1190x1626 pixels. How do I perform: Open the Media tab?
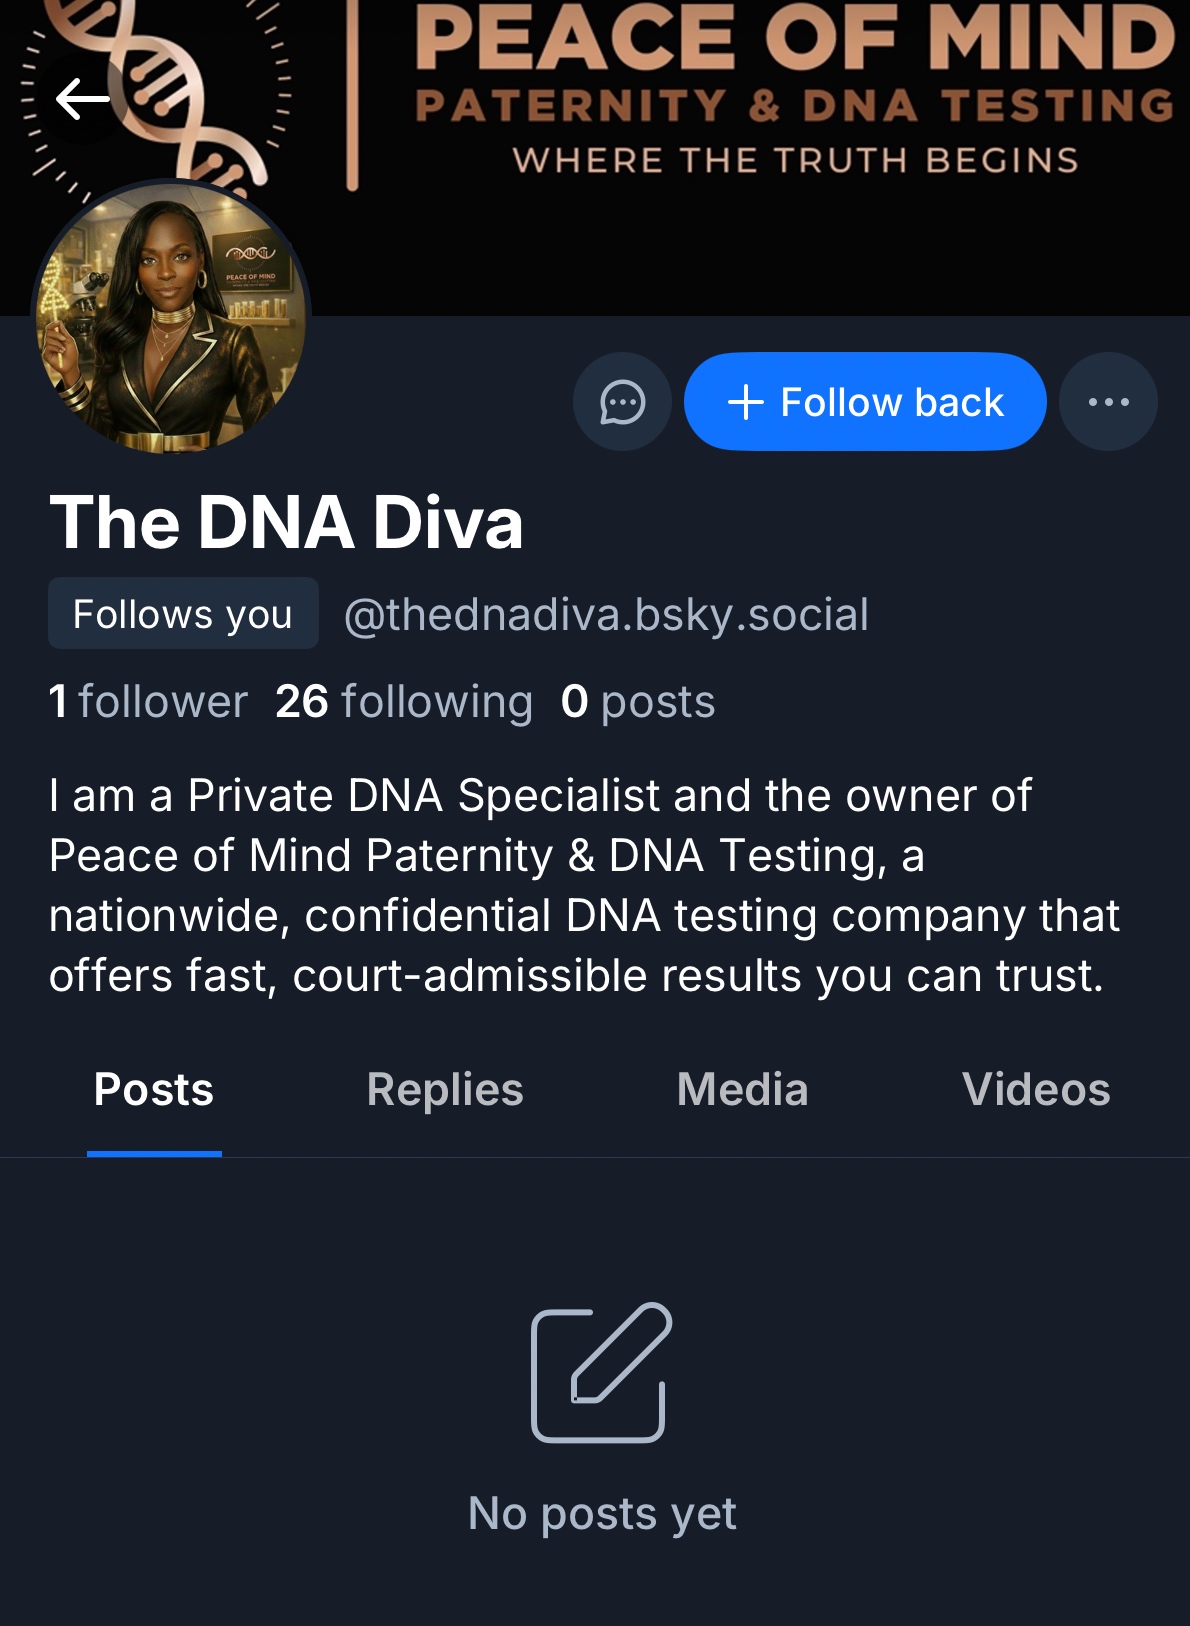pyautogui.click(x=742, y=1090)
